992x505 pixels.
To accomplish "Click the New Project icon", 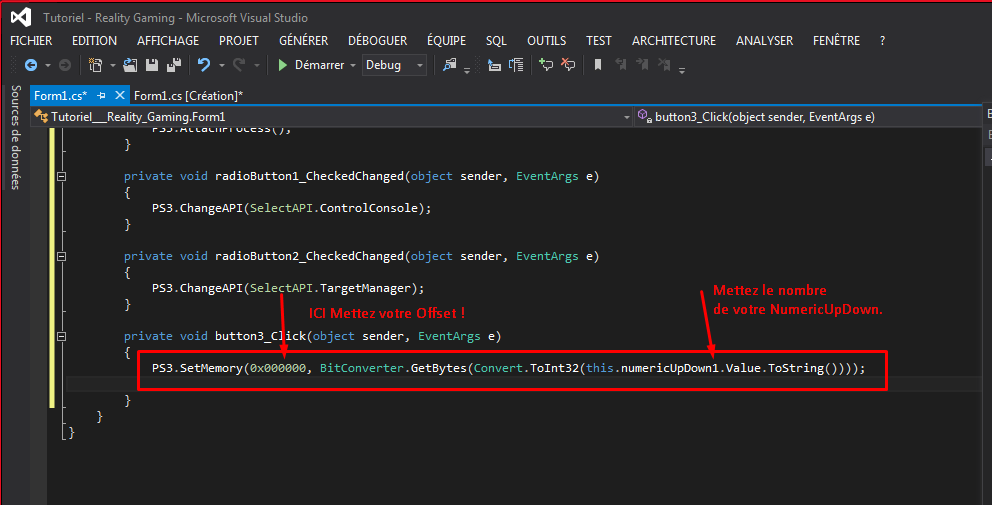I will [x=96, y=65].
